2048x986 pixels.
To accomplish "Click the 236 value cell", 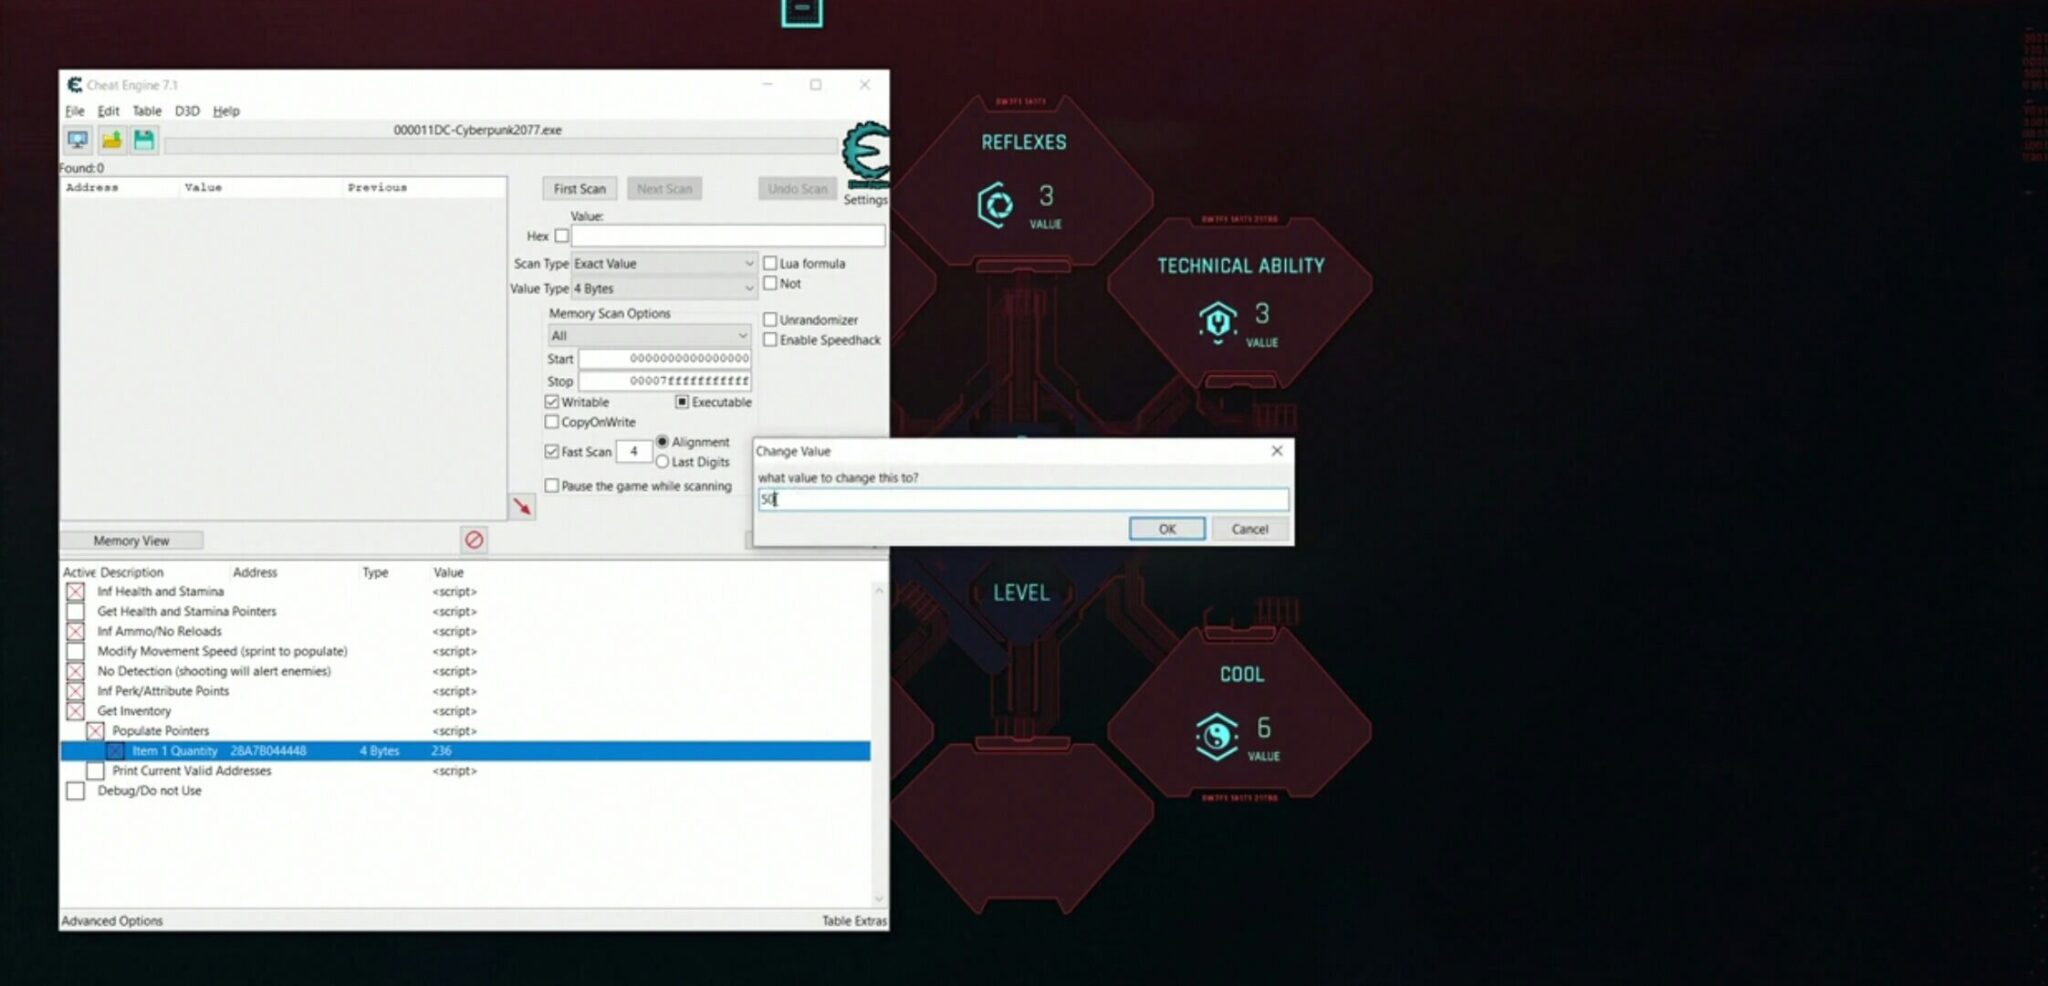I will 442,751.
